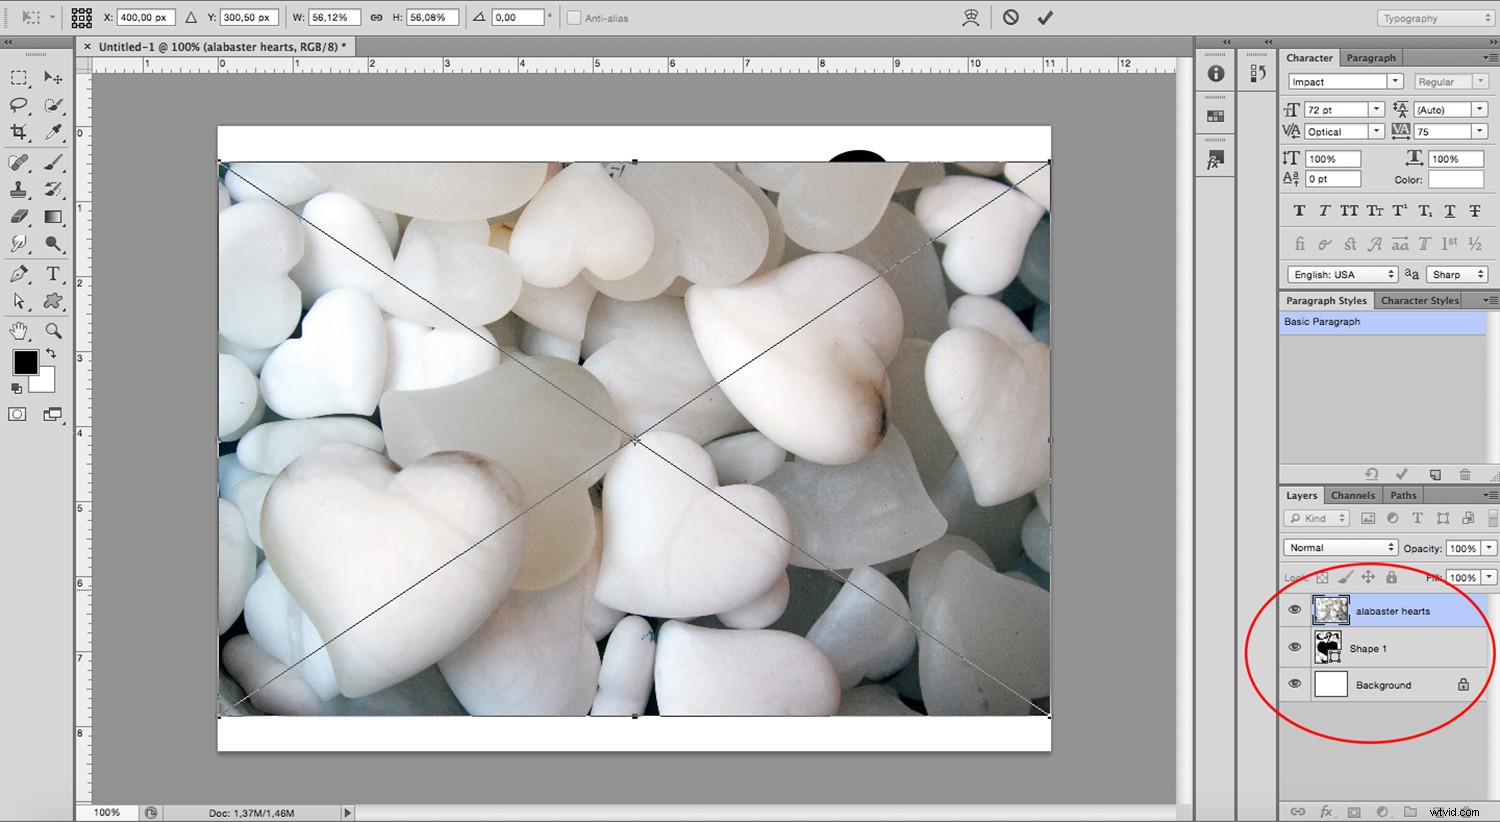Screen dimensions: 1500x822
Task: Toggle Background layer visibility
Action: (1295, 684)
